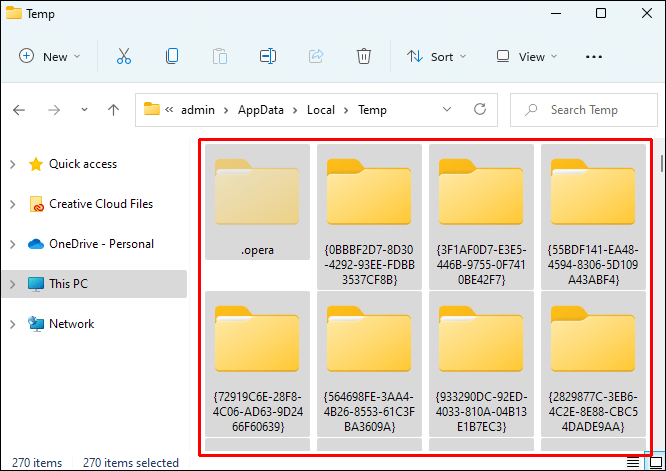Screen dimensions: 666x471
Task: Select folder {2829877C-3EB6-4C2E-8E88-CBC54DADE9AA}
Action: (593, 364)
